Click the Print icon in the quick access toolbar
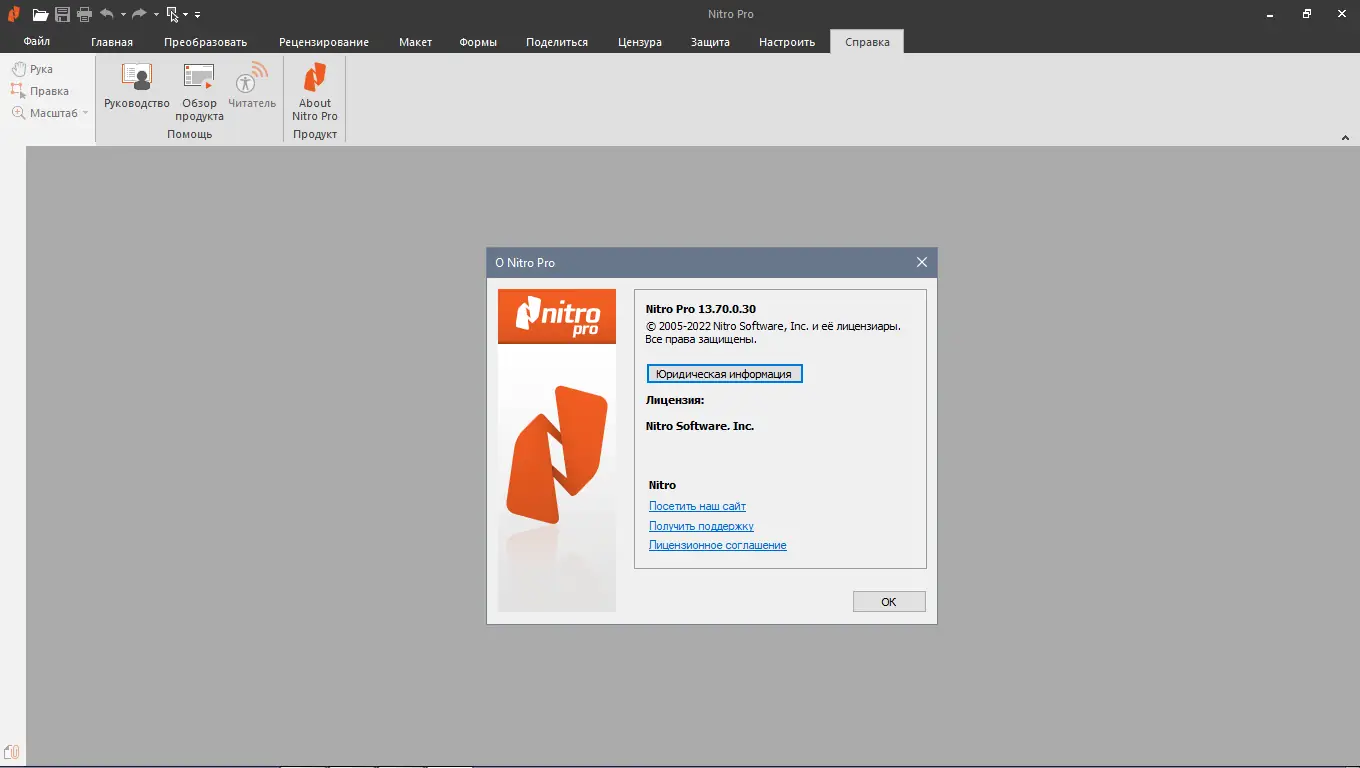The image size is (1360, 768). point(84,14)
